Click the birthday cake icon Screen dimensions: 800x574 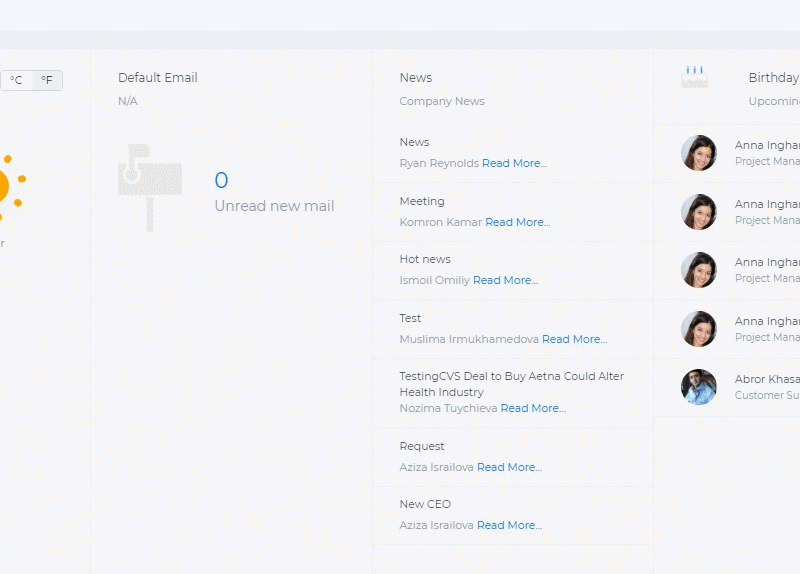point(694,77)
